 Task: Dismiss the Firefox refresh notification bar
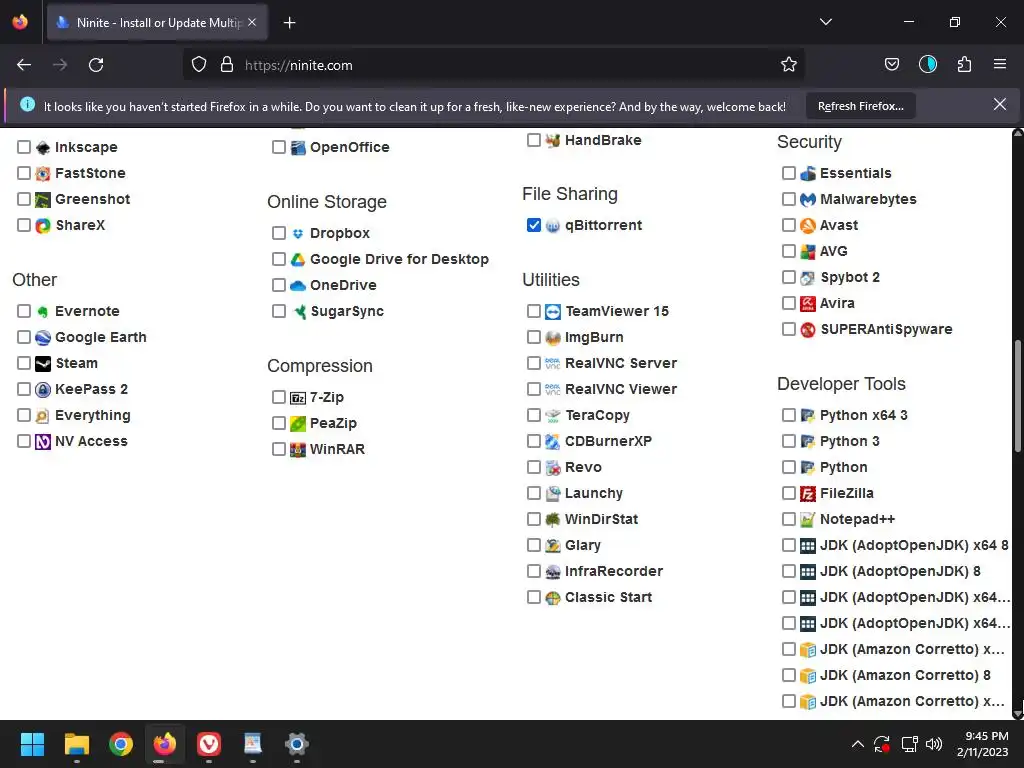(999, 104)
